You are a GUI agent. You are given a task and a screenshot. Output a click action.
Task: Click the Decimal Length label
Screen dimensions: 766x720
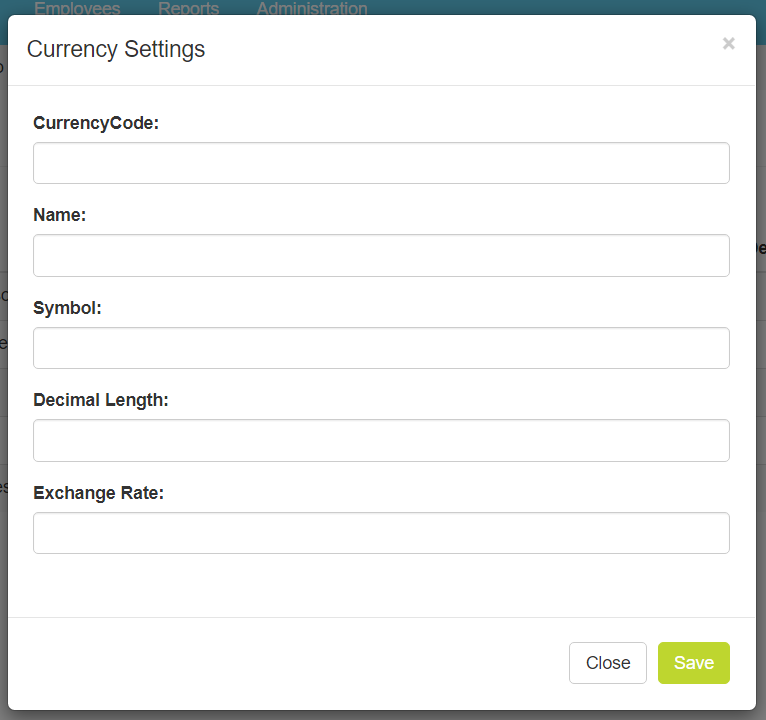101,400
